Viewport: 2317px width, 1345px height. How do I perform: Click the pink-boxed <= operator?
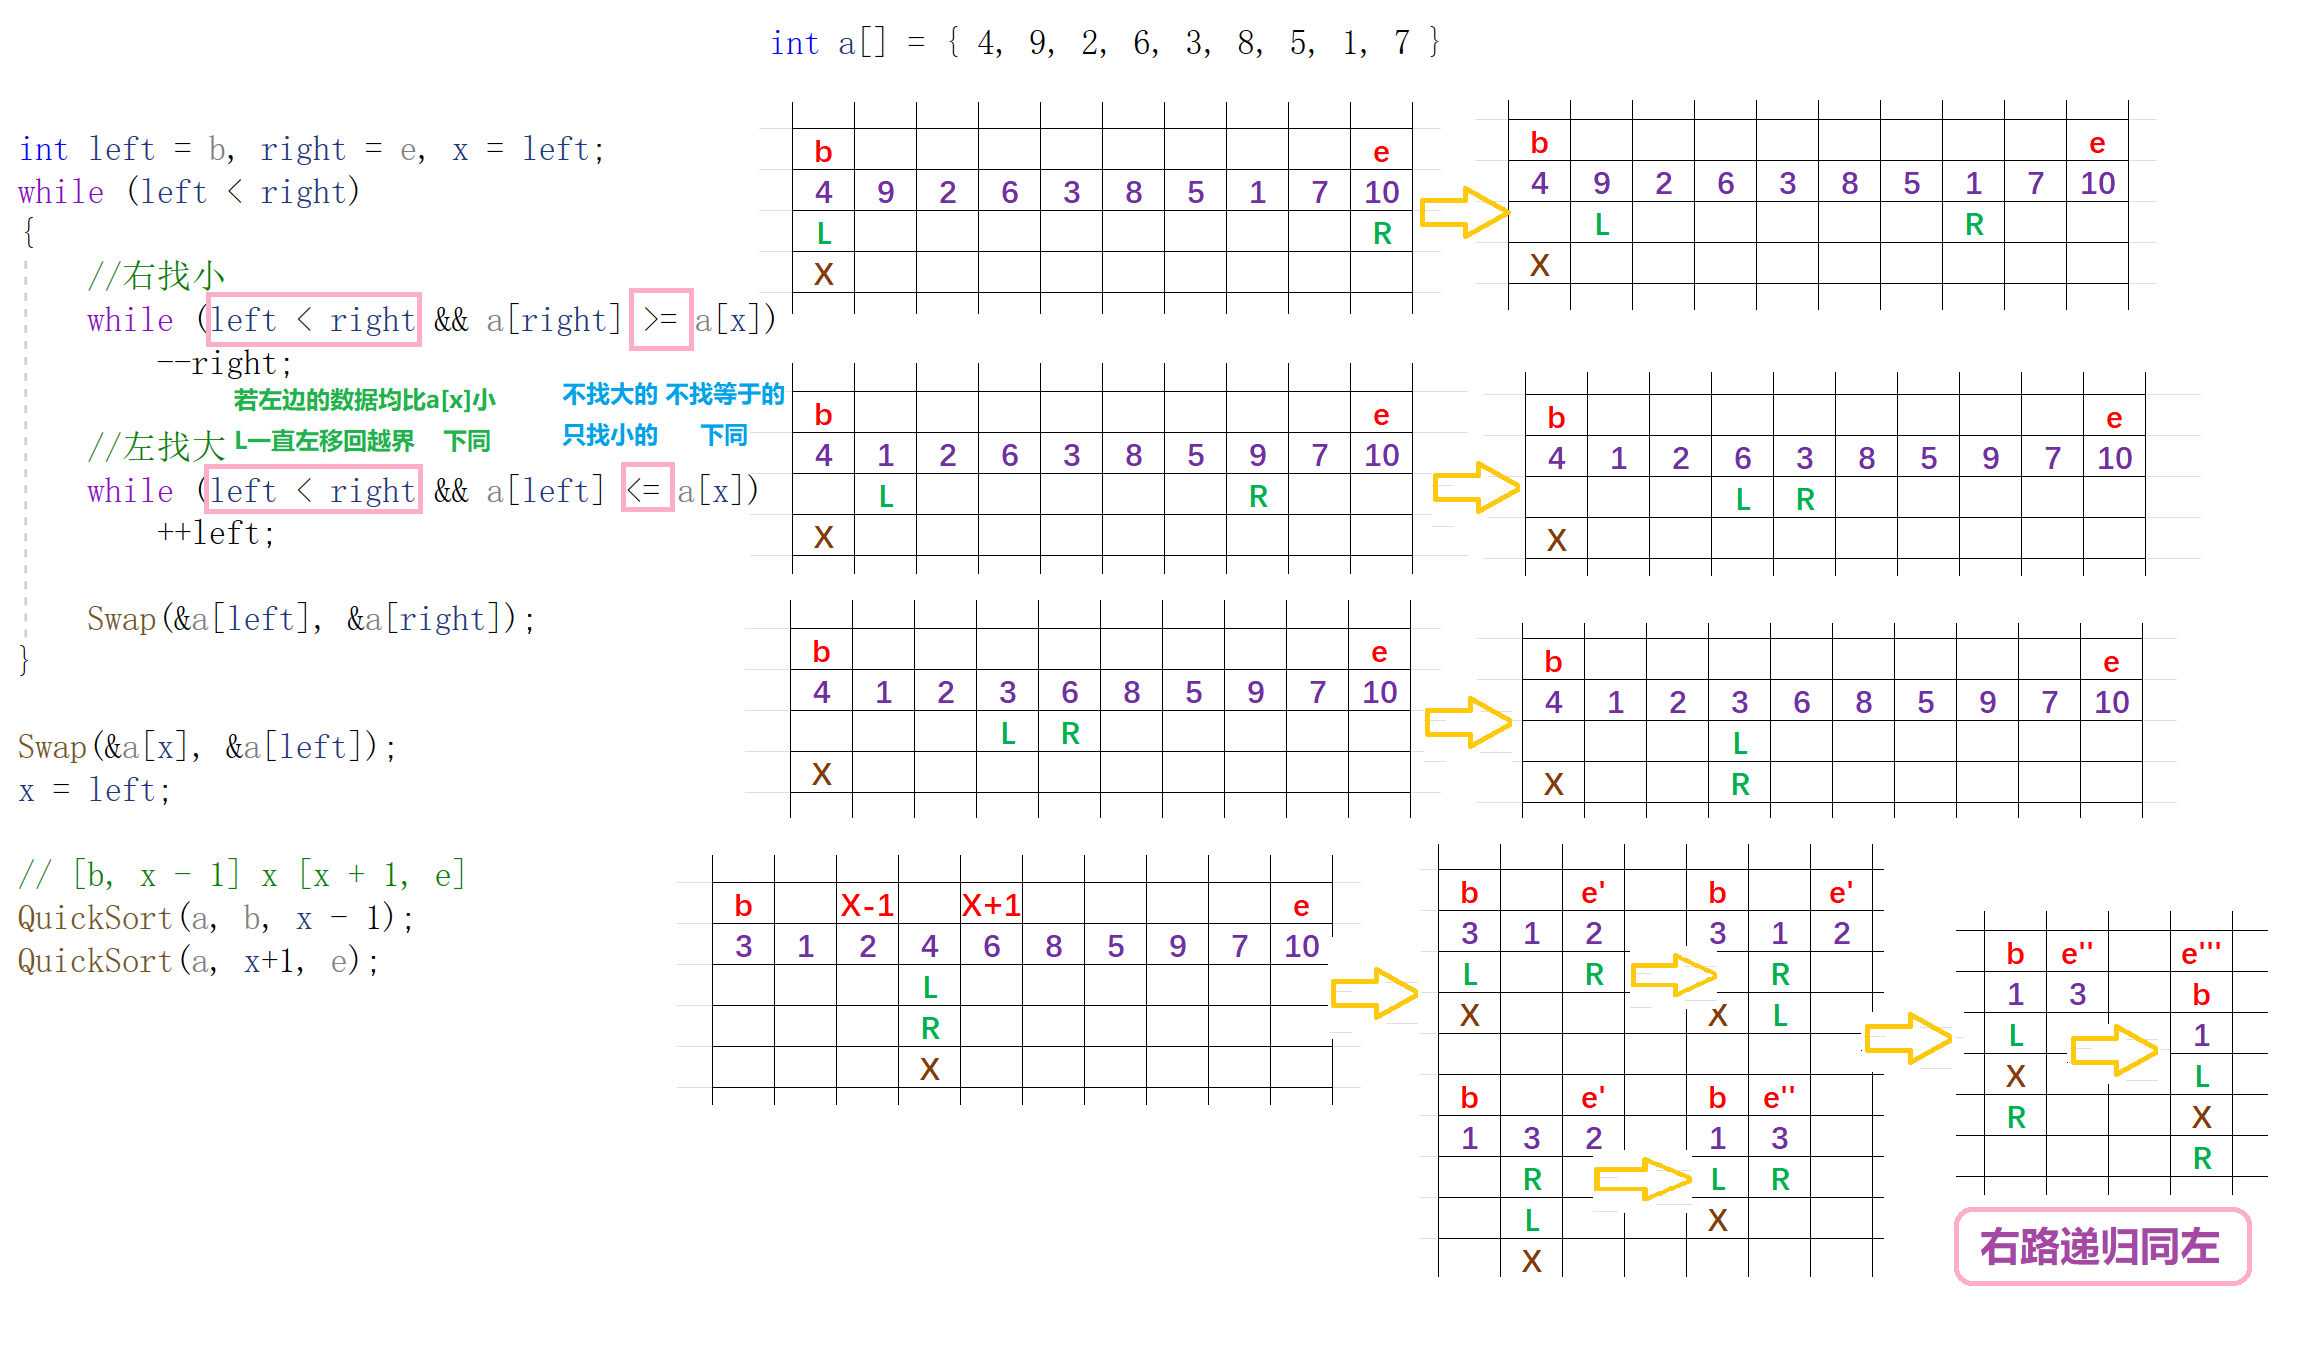point(646,489)
